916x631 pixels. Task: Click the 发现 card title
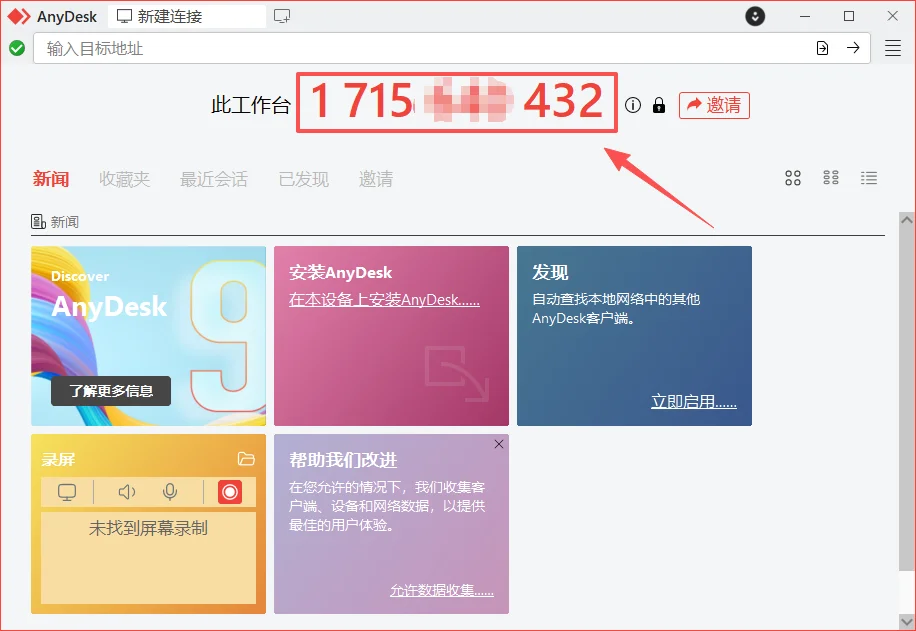(550, 272)
